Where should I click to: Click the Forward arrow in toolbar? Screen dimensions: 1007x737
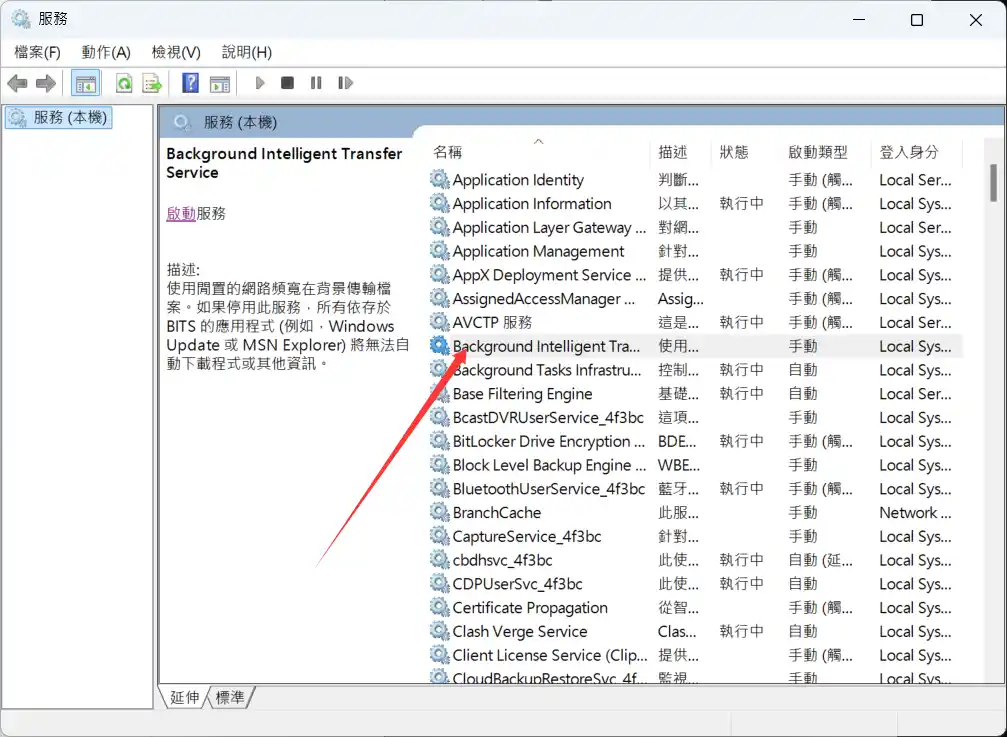coord(45,83)
